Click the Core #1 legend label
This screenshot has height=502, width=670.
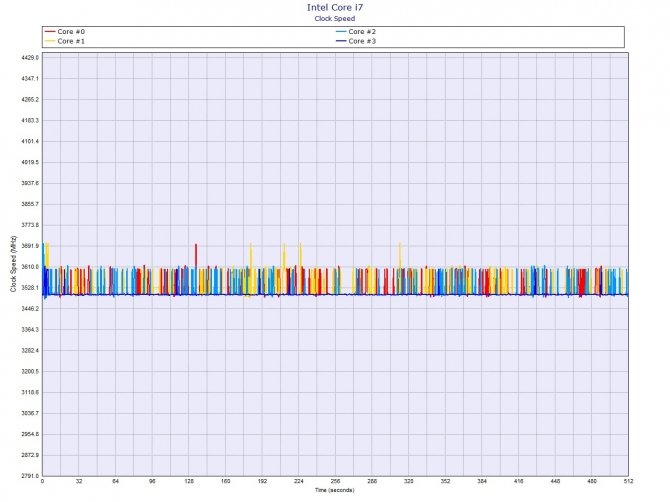(71, 41)
